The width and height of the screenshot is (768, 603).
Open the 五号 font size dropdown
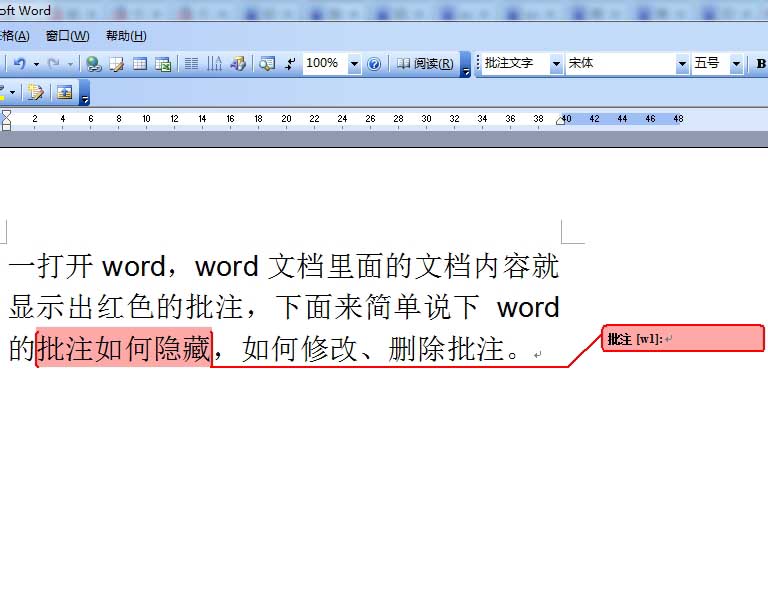(x=736, y=64)
